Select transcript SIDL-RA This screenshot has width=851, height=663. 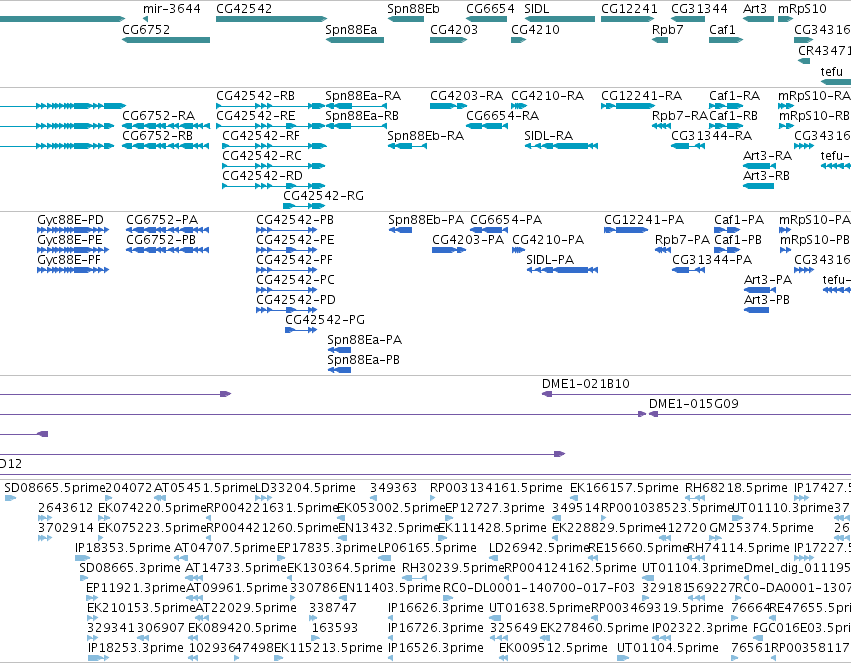[x=561, y=146]
